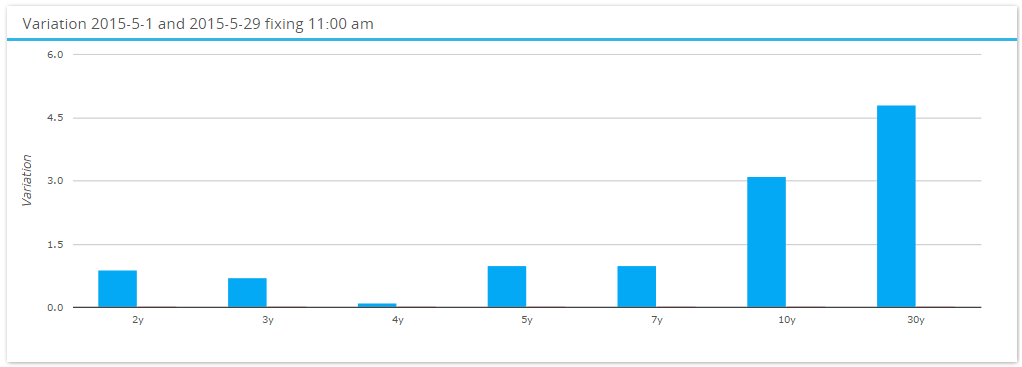
Task: Click the 3y axis label
Action: 267,320
